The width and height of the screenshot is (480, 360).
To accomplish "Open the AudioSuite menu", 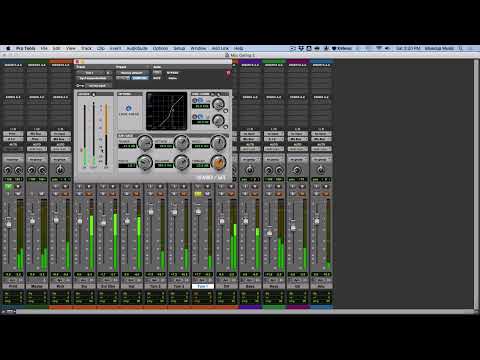I will [x=137, y=48].
